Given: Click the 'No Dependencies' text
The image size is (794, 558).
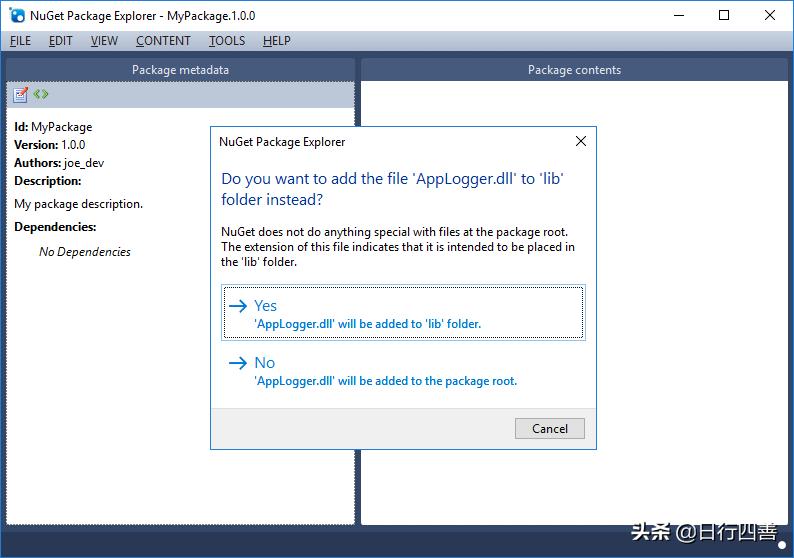Looking at the screenshot, I should coord(85,252).
